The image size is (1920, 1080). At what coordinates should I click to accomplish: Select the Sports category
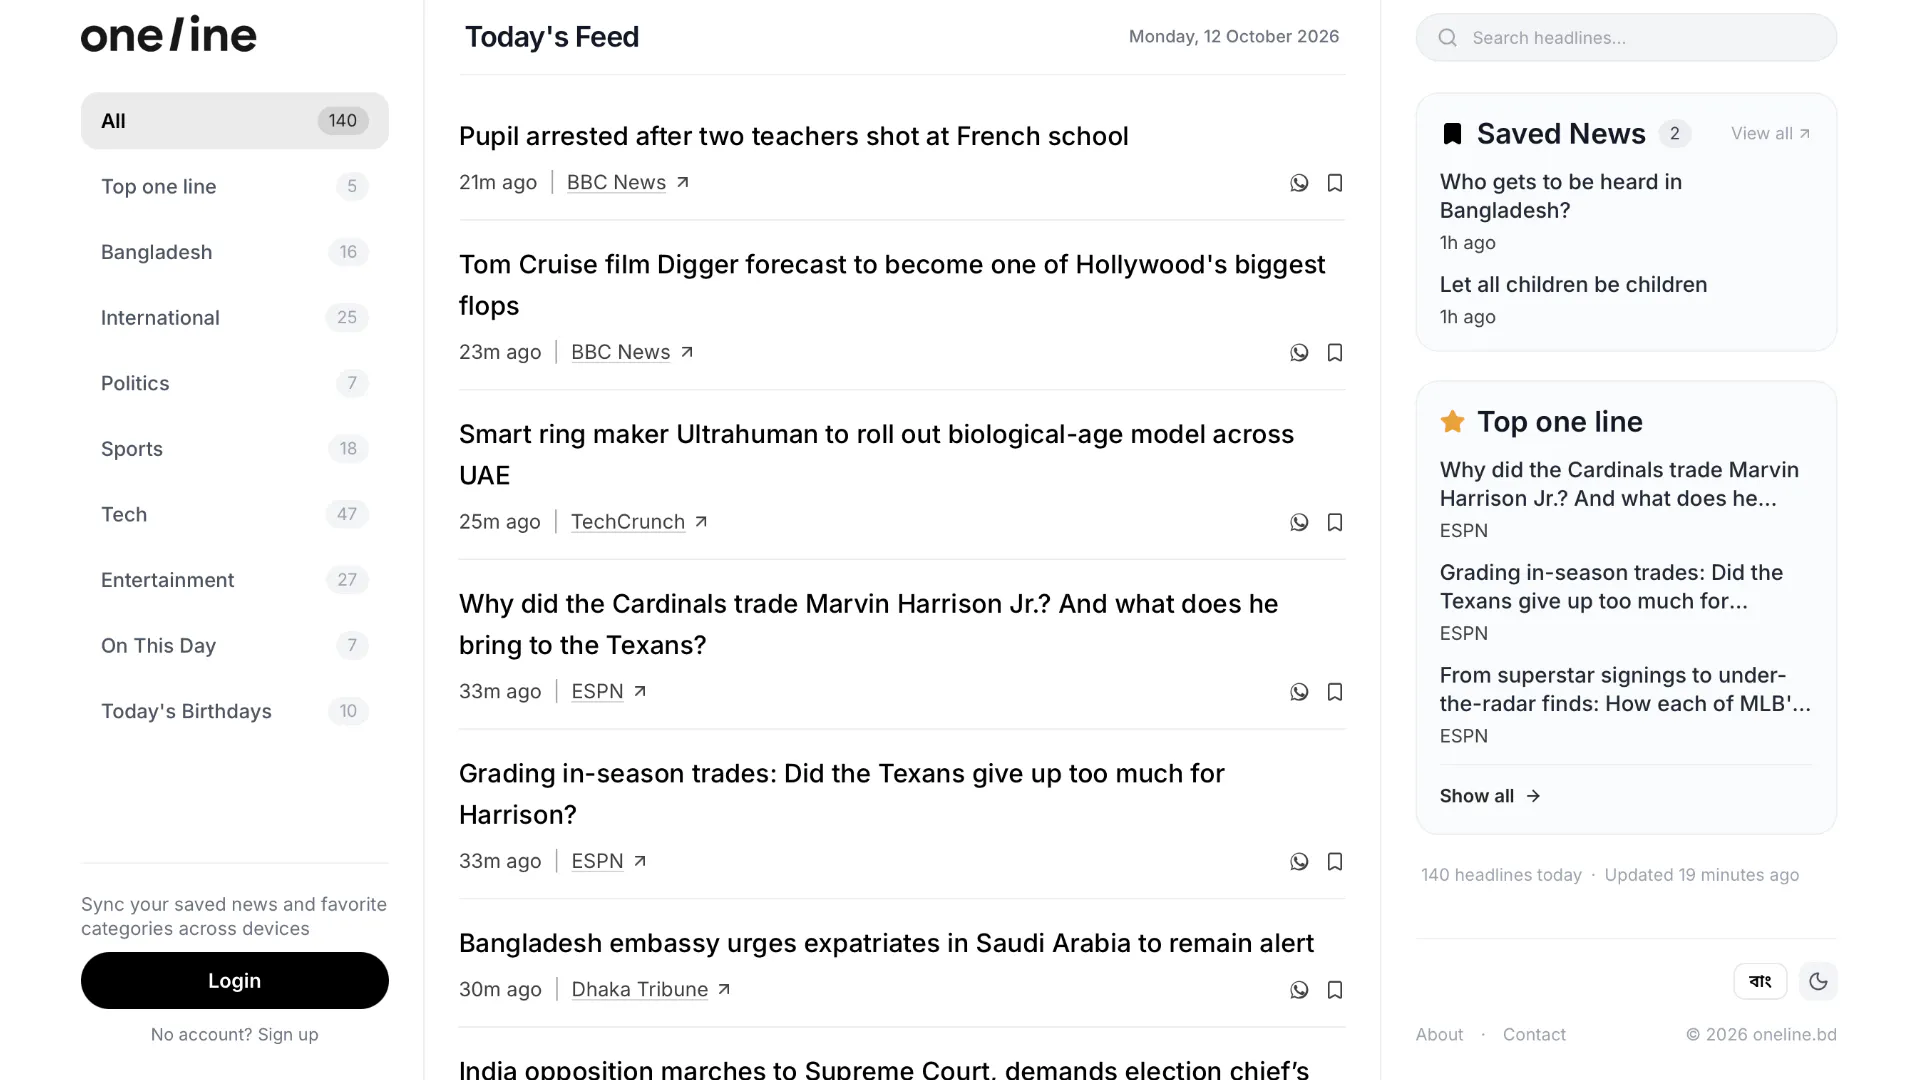pyautogui.click(x=235, y=449)
